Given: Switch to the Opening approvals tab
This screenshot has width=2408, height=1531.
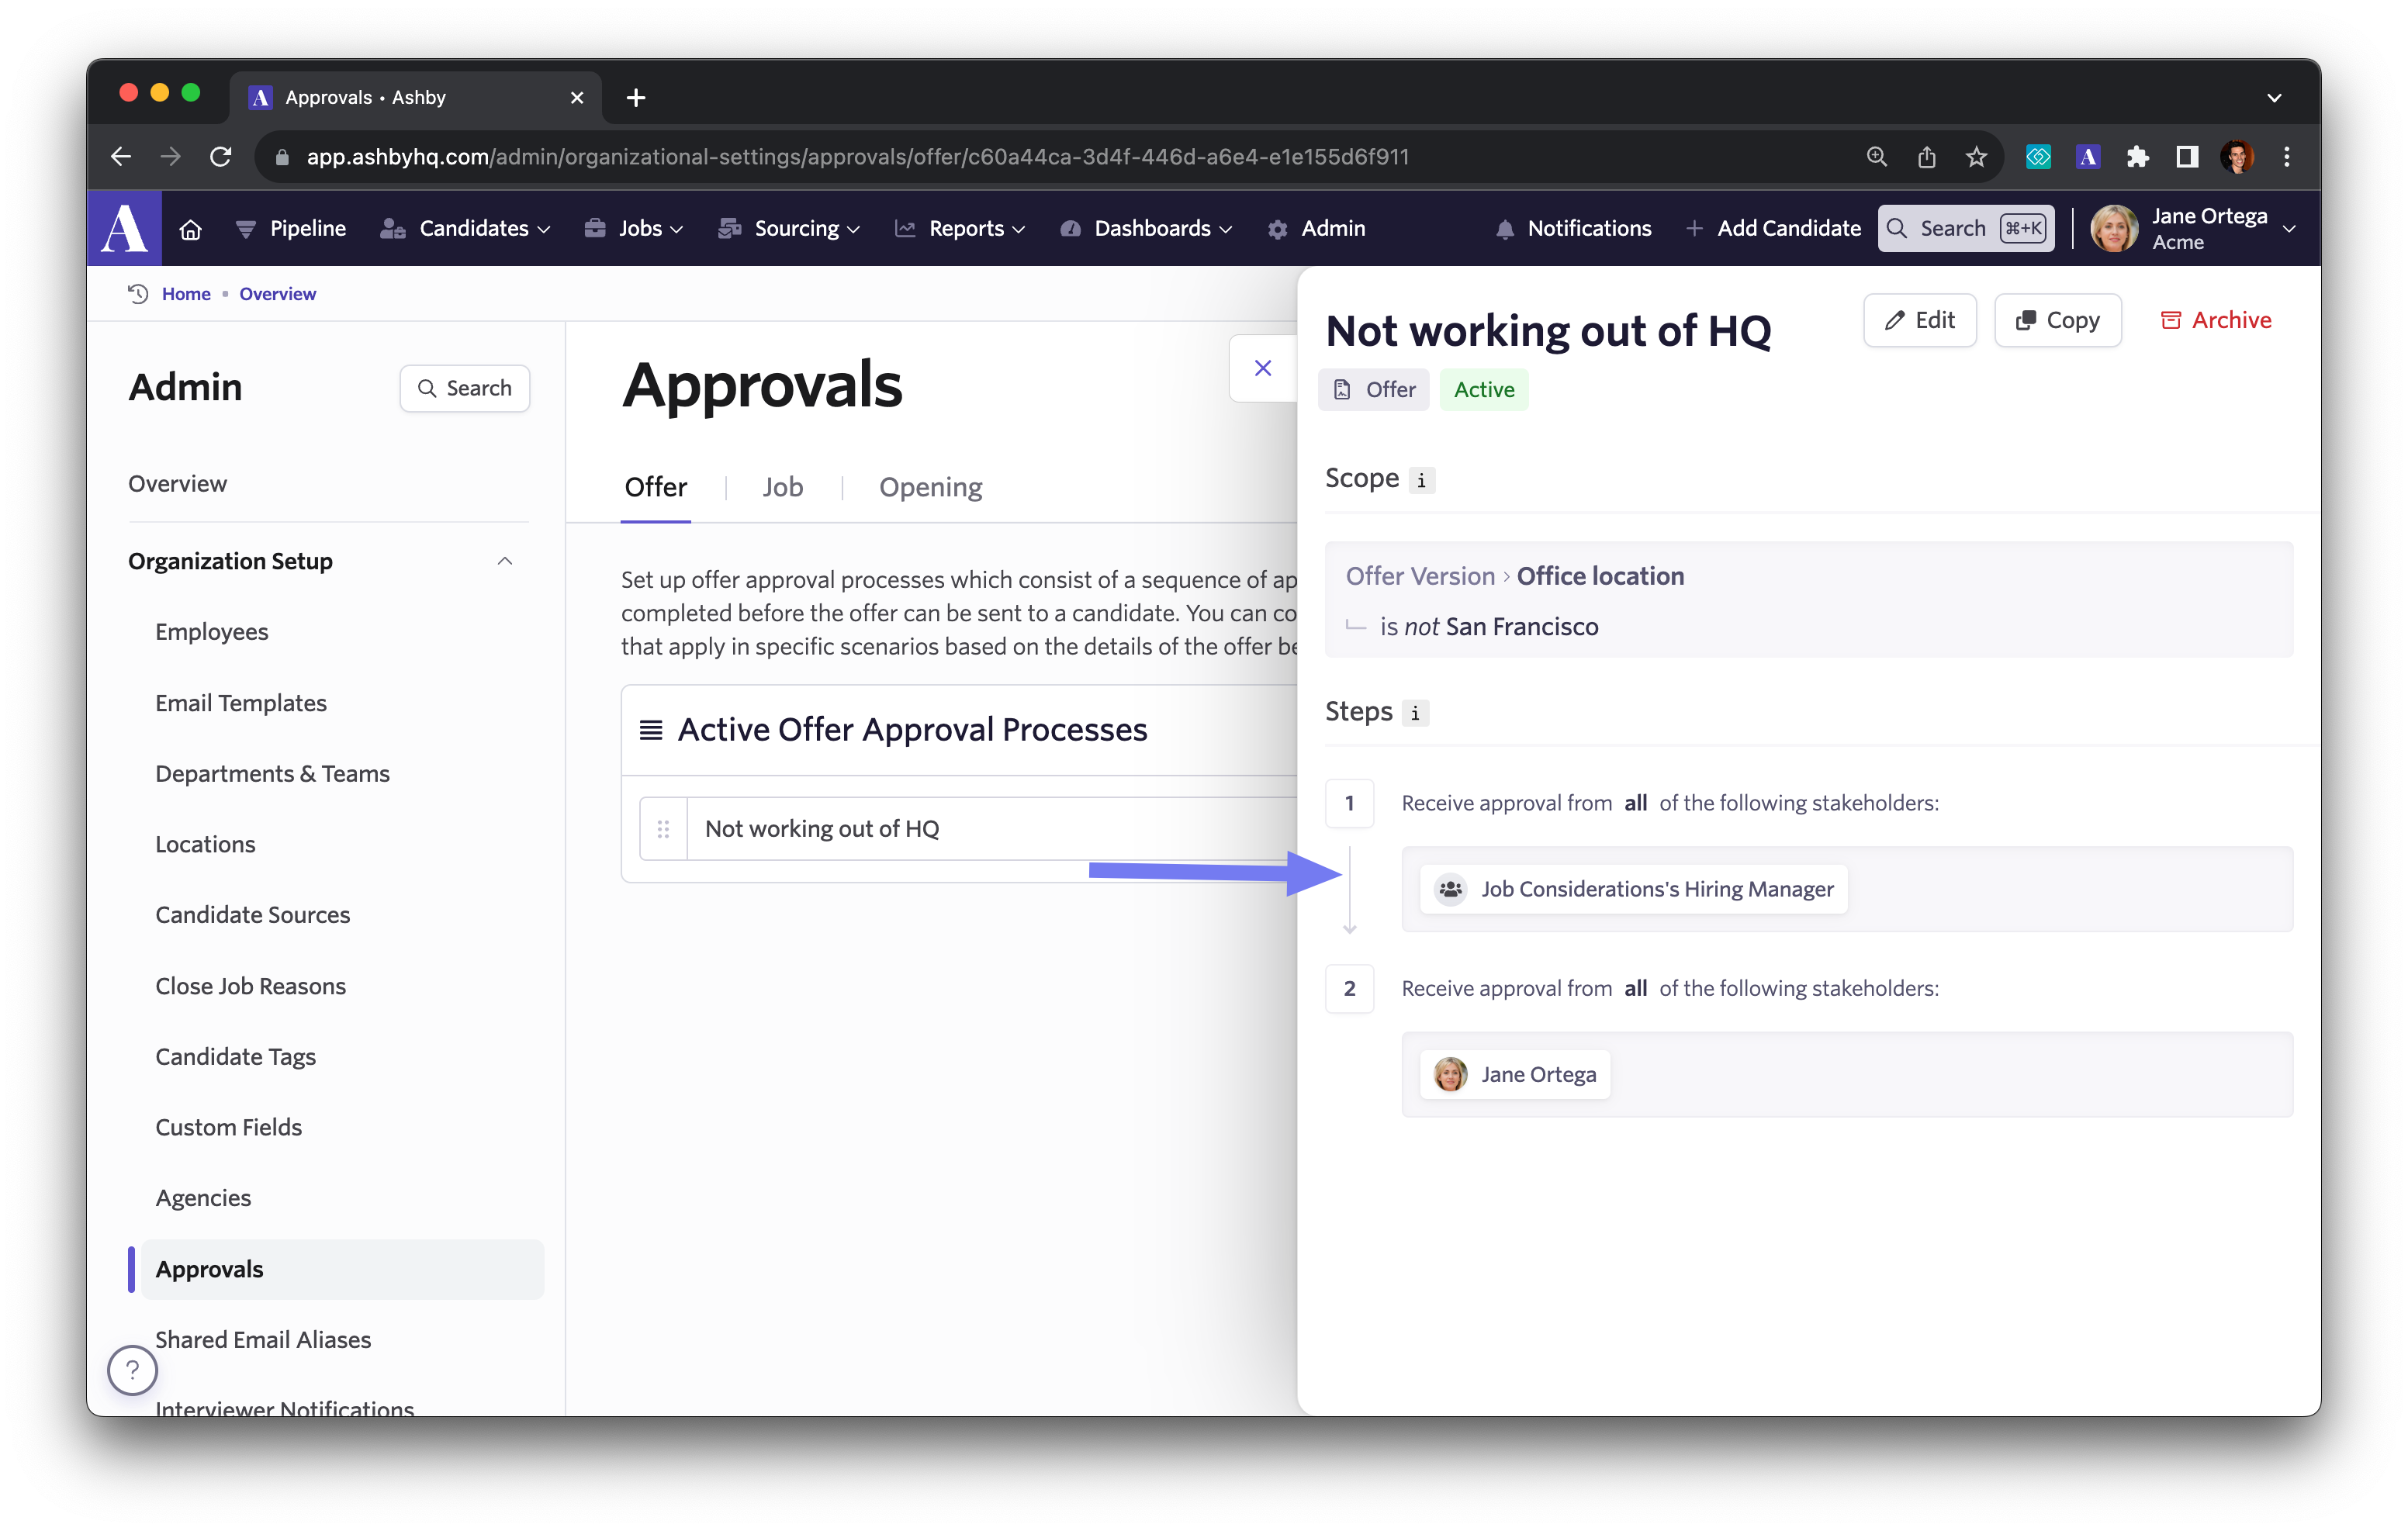Looking at the screenshot, I should coord(930,487).
